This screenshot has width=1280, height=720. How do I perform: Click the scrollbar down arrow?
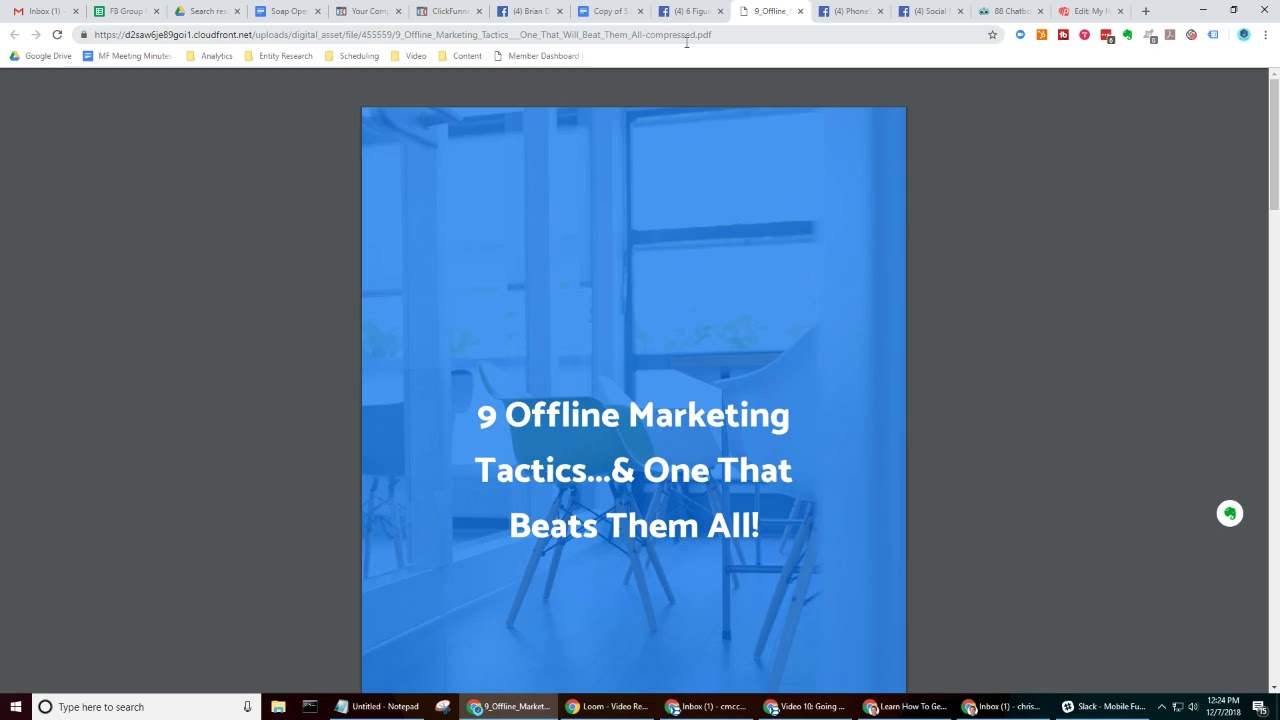click(x=1274, y=688)
